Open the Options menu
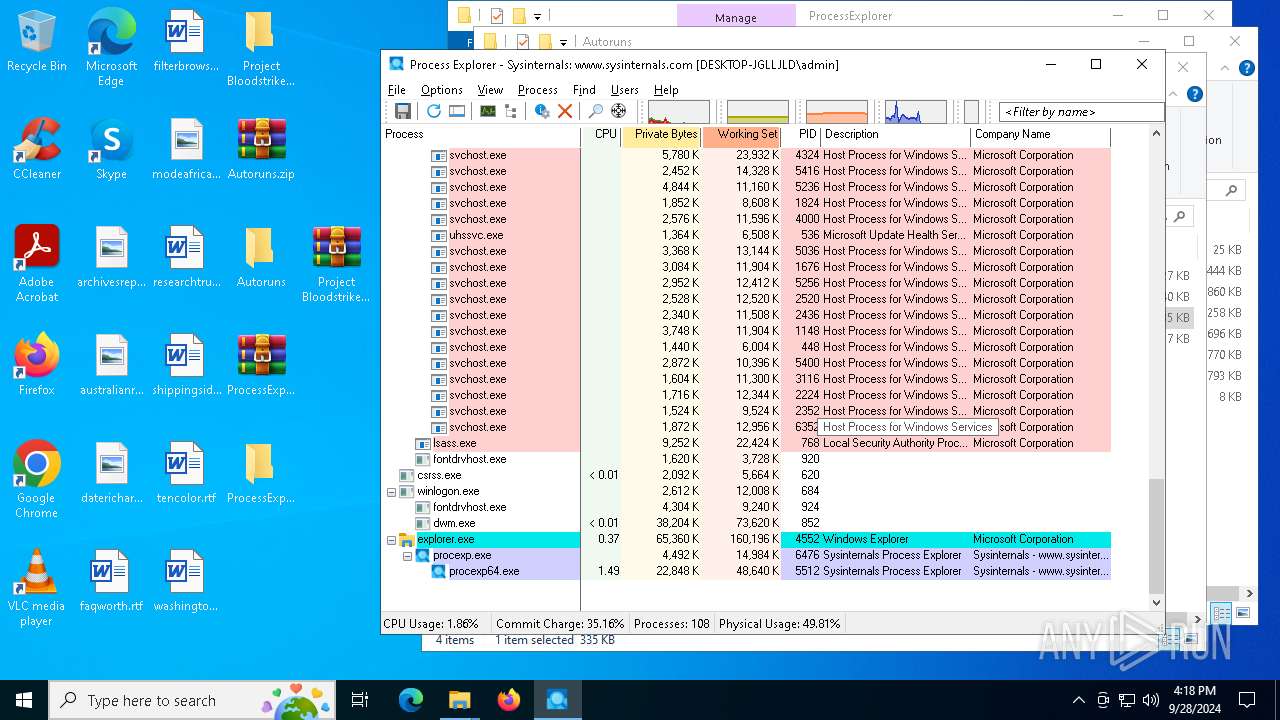 (442, 90)
